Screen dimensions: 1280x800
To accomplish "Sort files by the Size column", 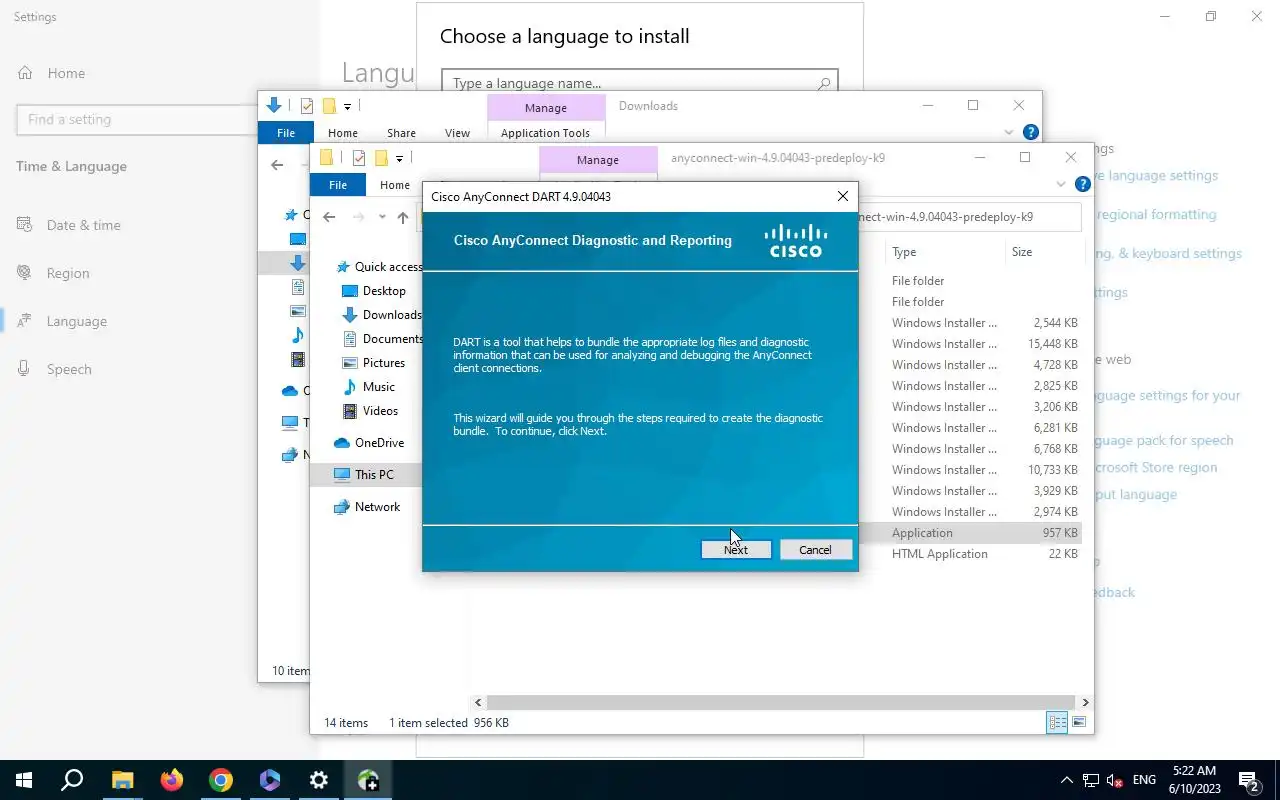I will [1043, 252].
